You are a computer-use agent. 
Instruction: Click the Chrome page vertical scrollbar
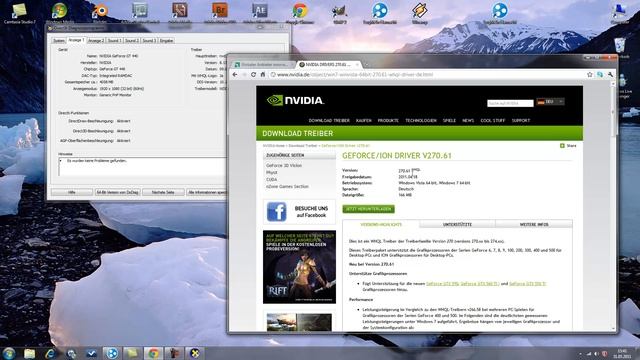[x=613, y=206]
